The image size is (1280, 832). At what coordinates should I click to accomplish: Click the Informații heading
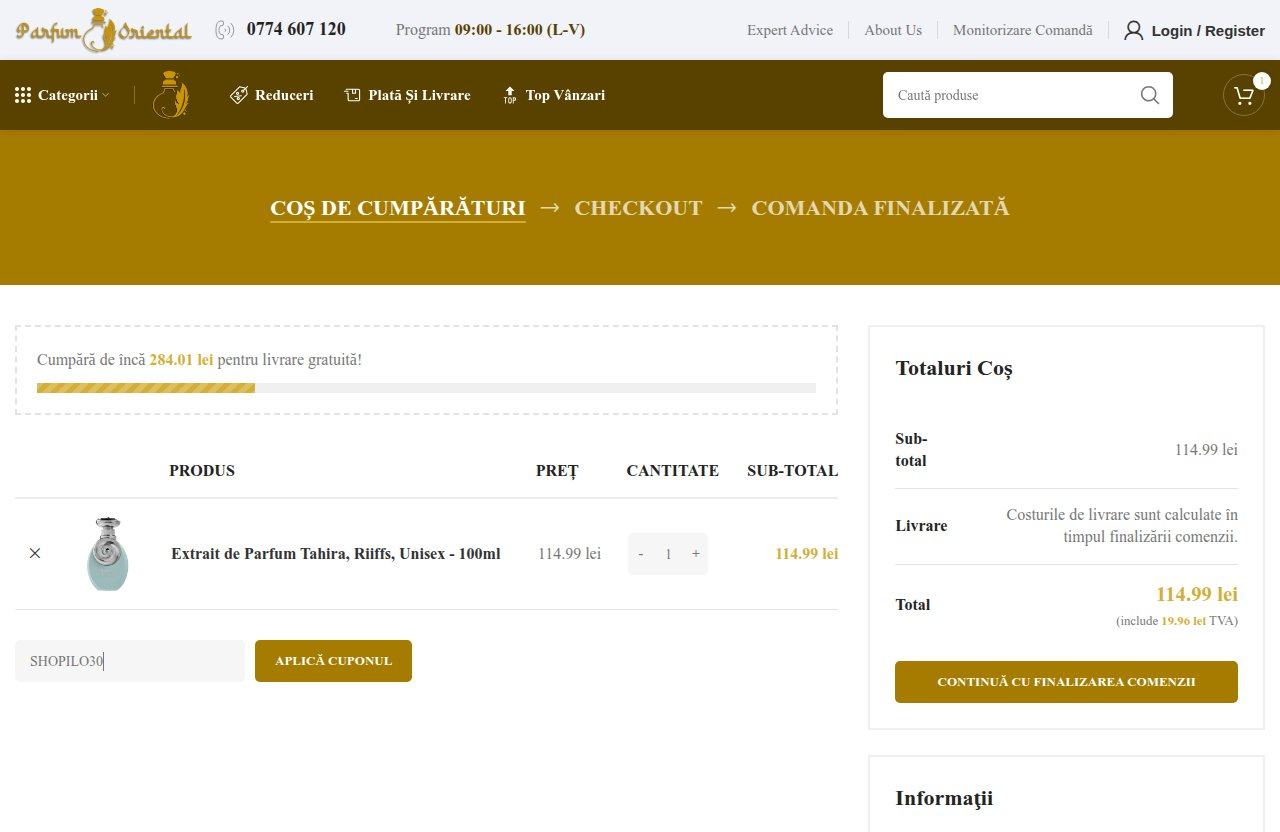pyautogui.click(x=944, y=798)
